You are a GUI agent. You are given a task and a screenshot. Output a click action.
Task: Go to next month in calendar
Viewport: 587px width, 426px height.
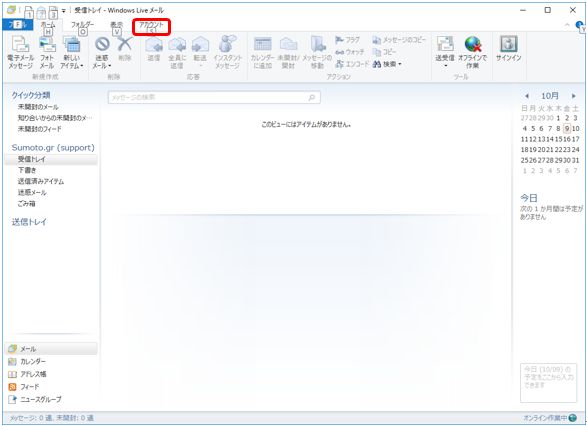coord(574,96)
